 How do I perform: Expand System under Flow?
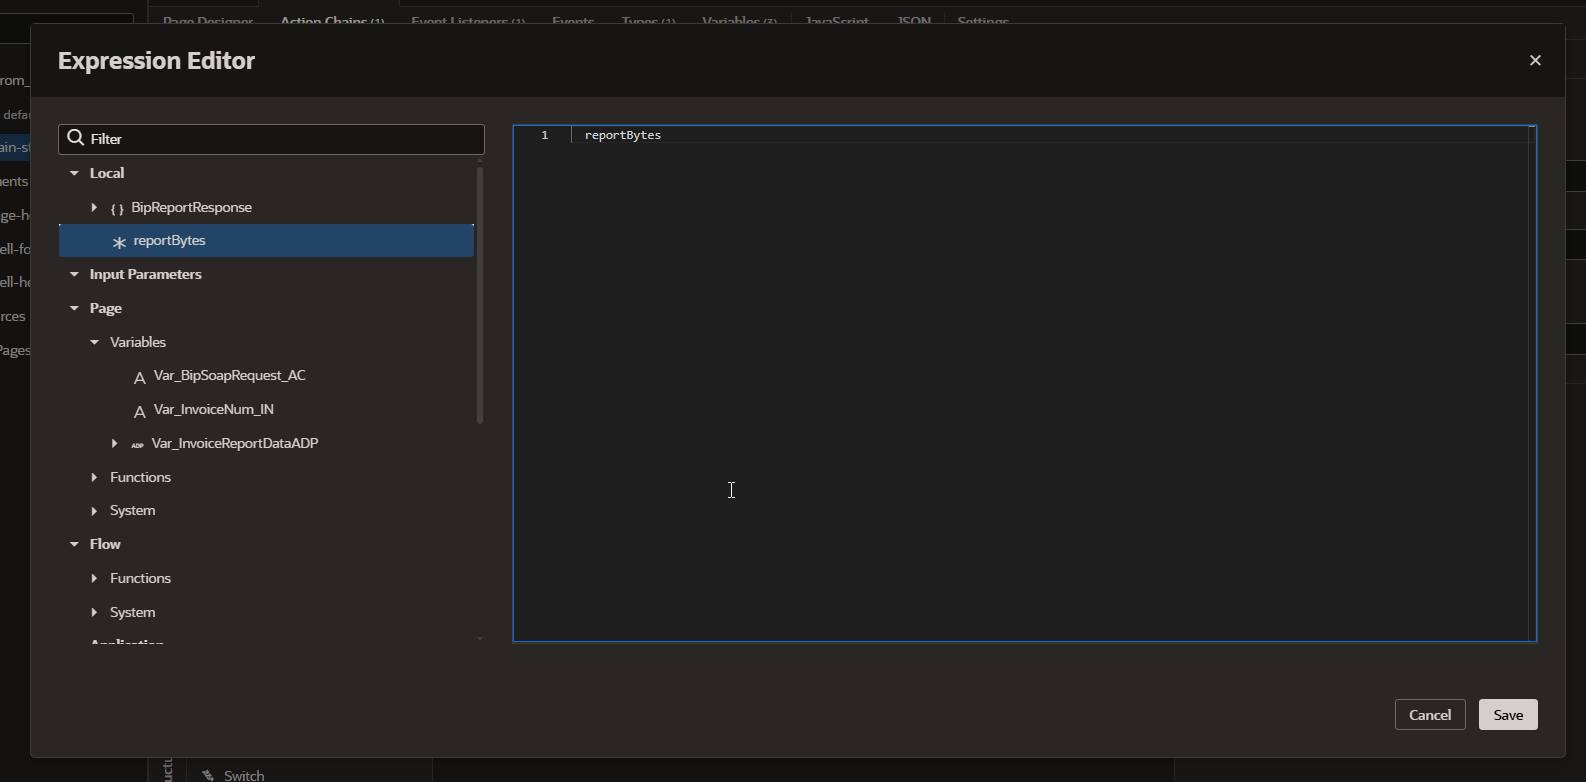94,612
